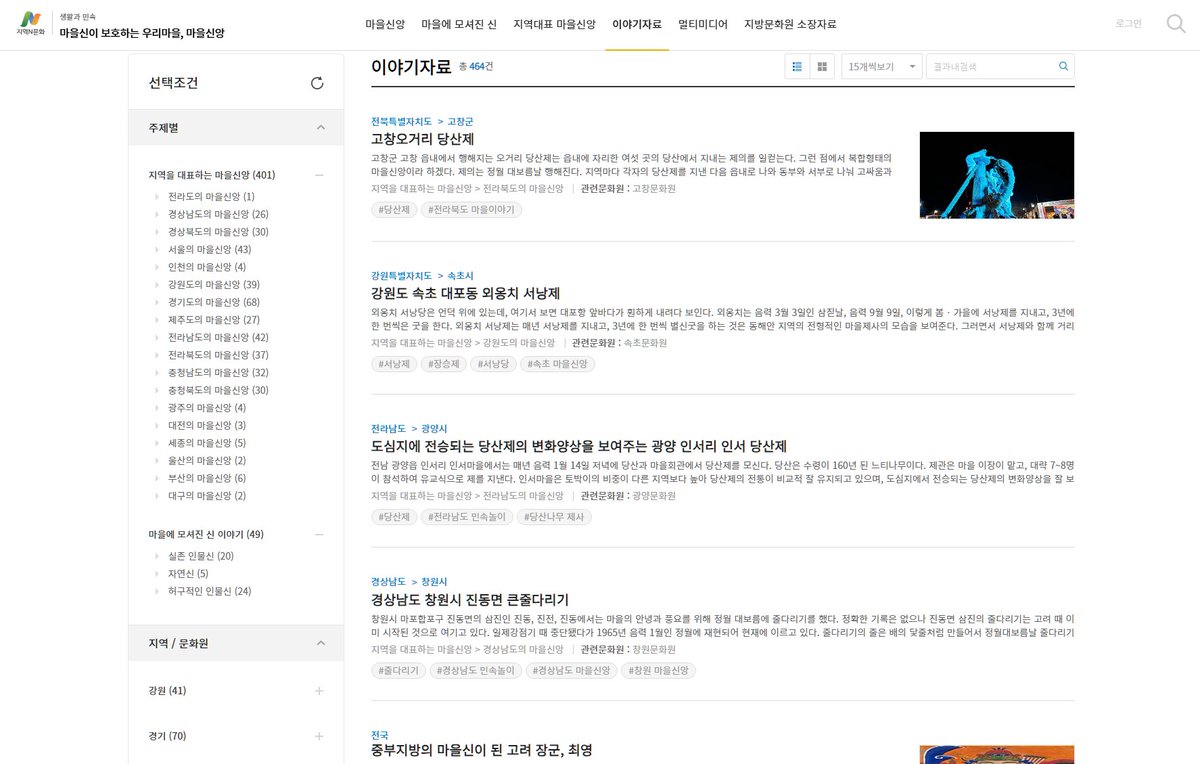Click the 광양시 breadcrumb link
1200x764 pixels.
[x=434, y=429]
